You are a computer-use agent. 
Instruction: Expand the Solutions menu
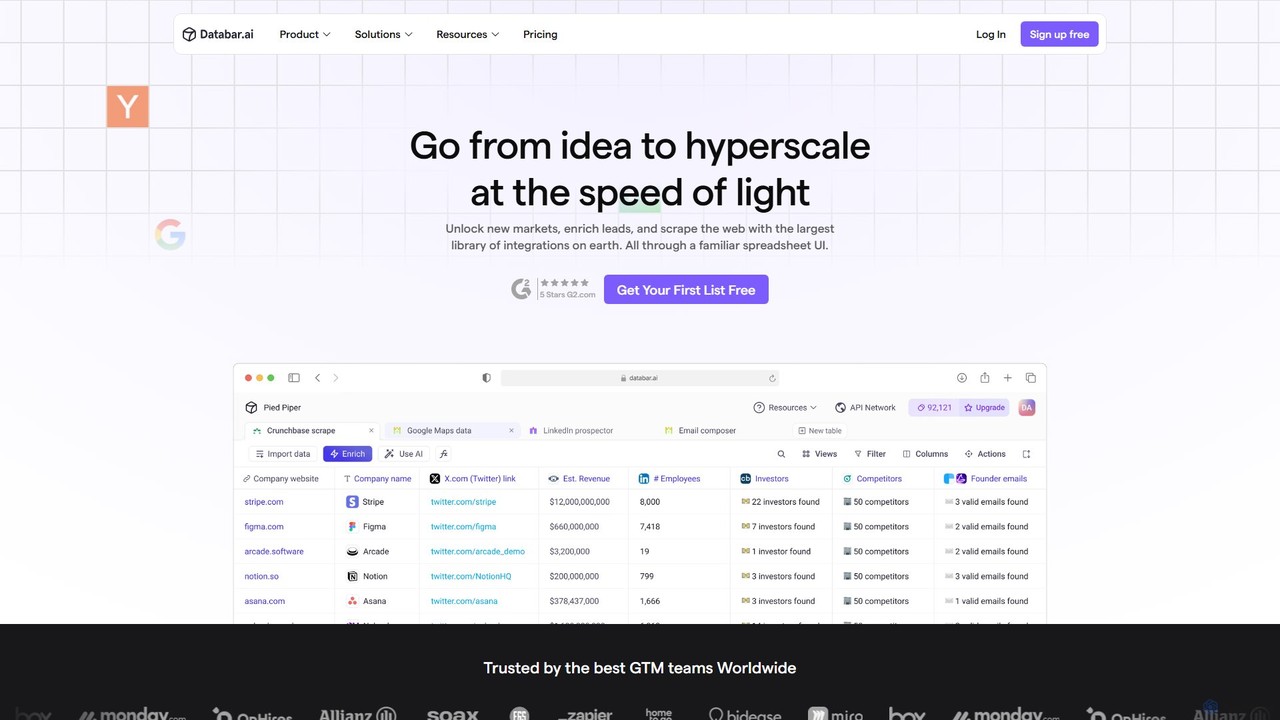point(383,34)
